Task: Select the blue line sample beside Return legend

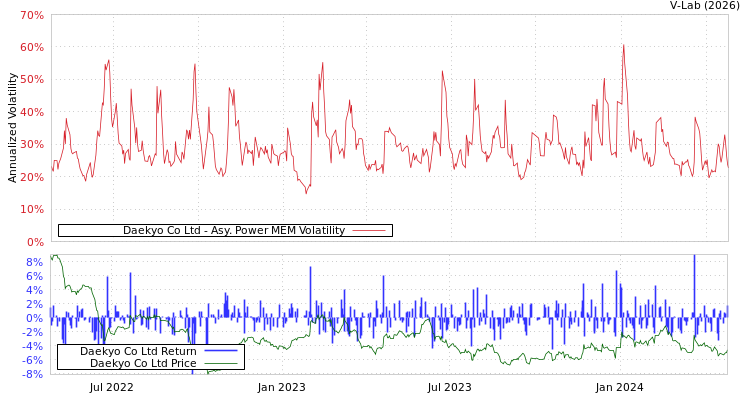Action: [220, 352]
